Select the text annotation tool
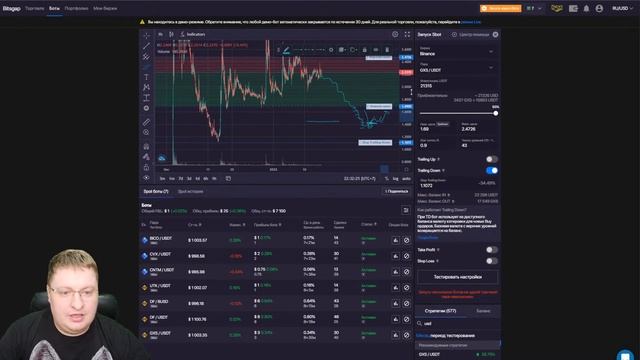 point(146,77)
